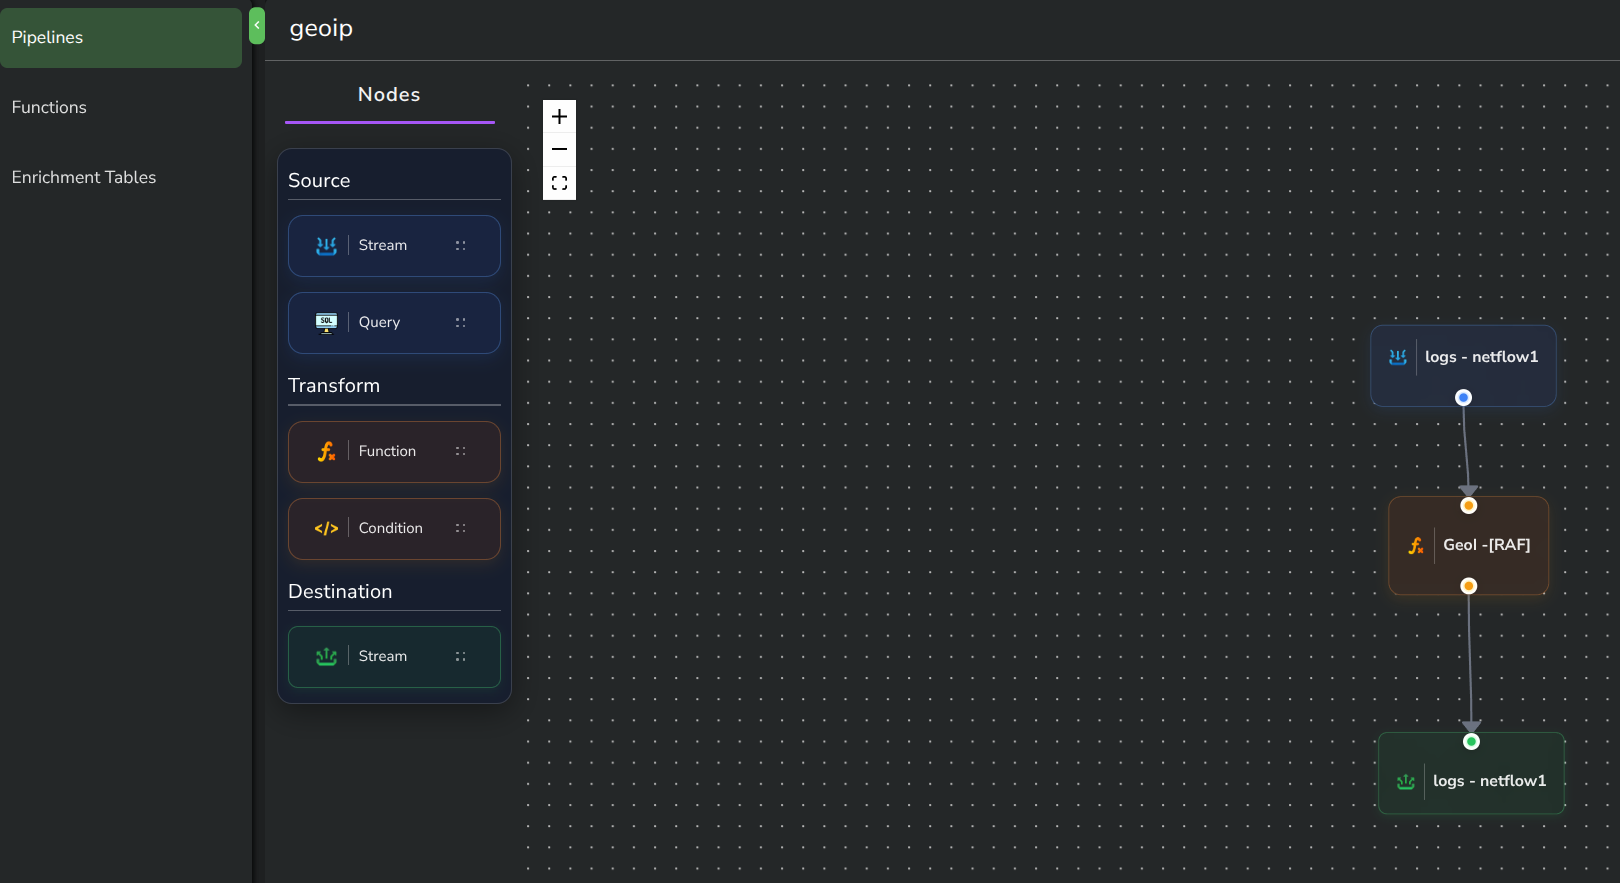Select the Source Stream node card
This screenshot has width=1620, height=883.
click(x=394, y=246)
